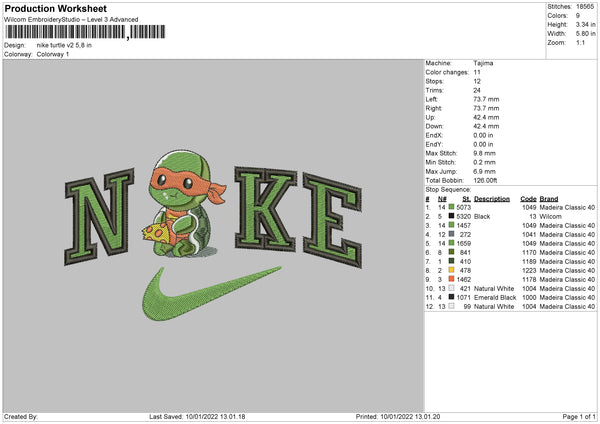Select the white swatch in stop 10 row
Screen dimensions: 600x424
[452, 288]
